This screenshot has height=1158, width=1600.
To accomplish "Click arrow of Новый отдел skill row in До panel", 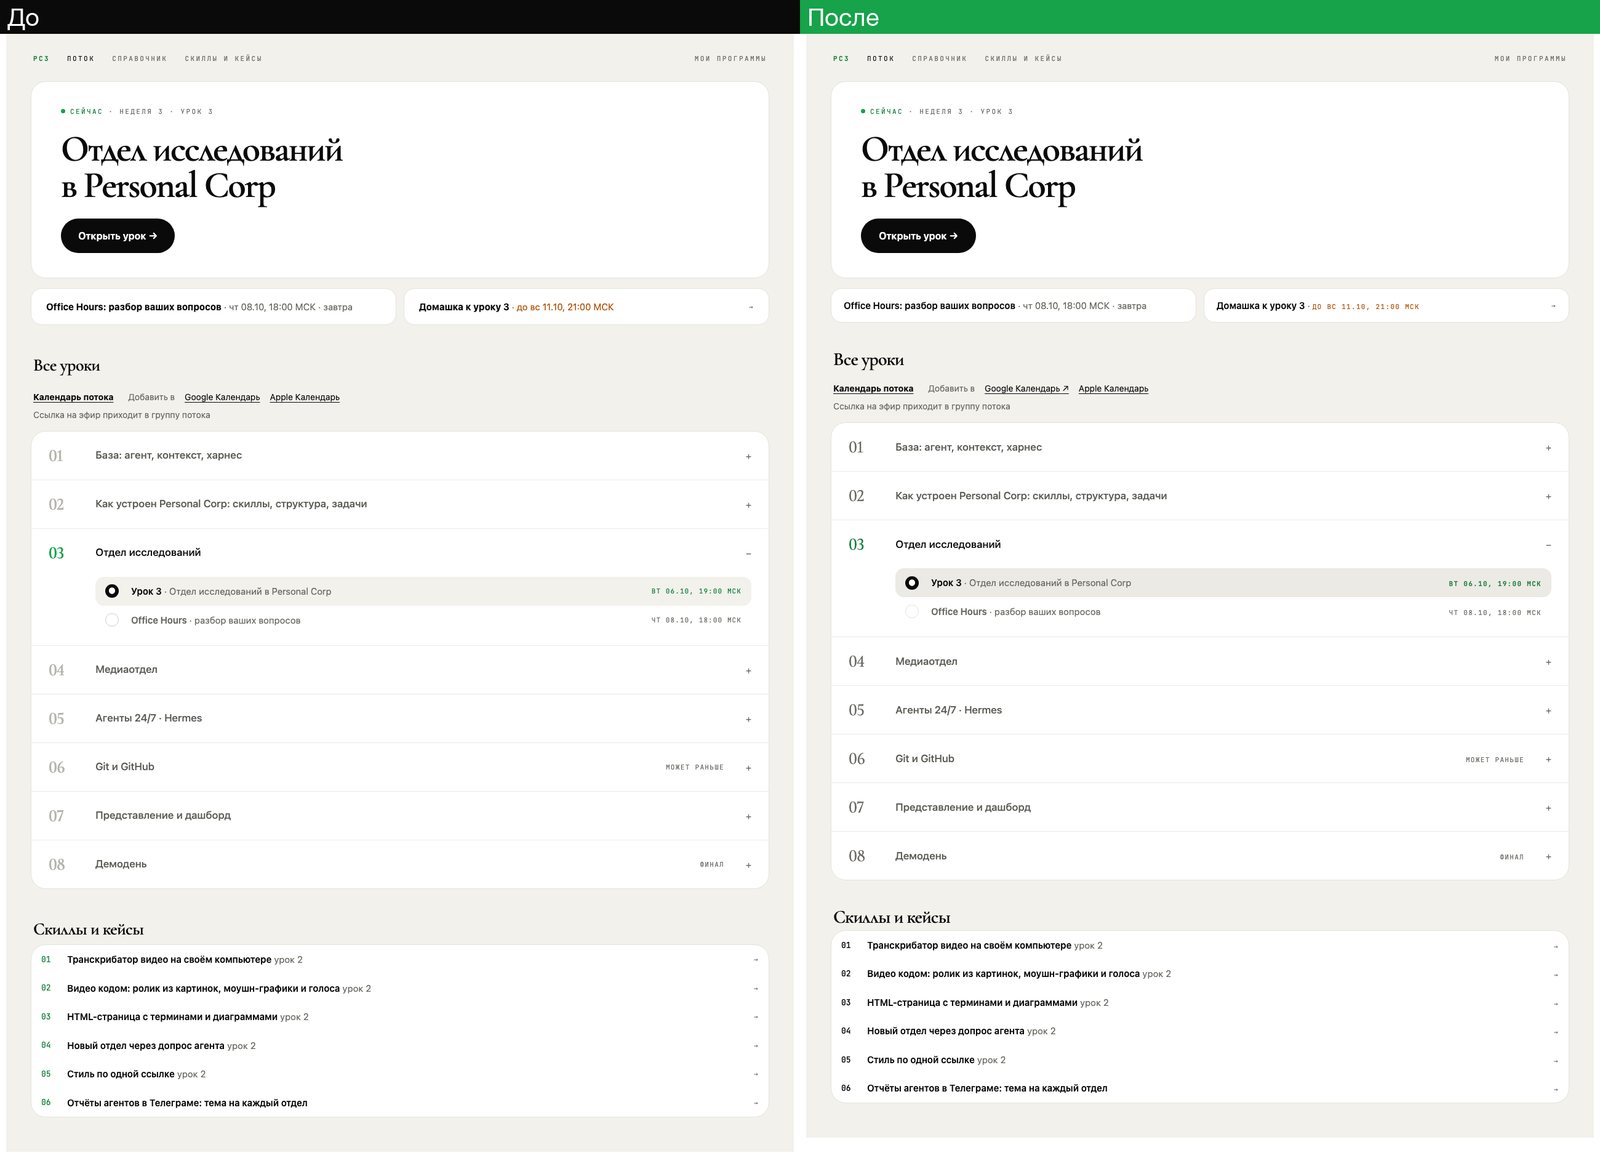I will click(x=755, y=1046).
